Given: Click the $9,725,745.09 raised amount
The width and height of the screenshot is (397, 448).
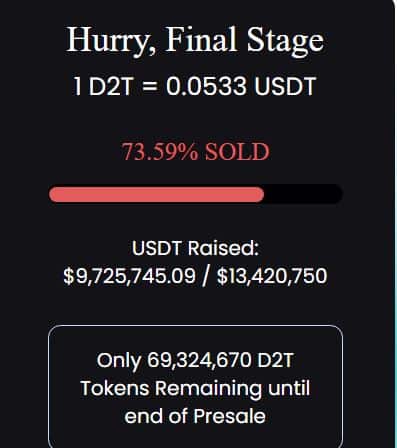Looking at the screenshot, I should (x=129, y=276).
